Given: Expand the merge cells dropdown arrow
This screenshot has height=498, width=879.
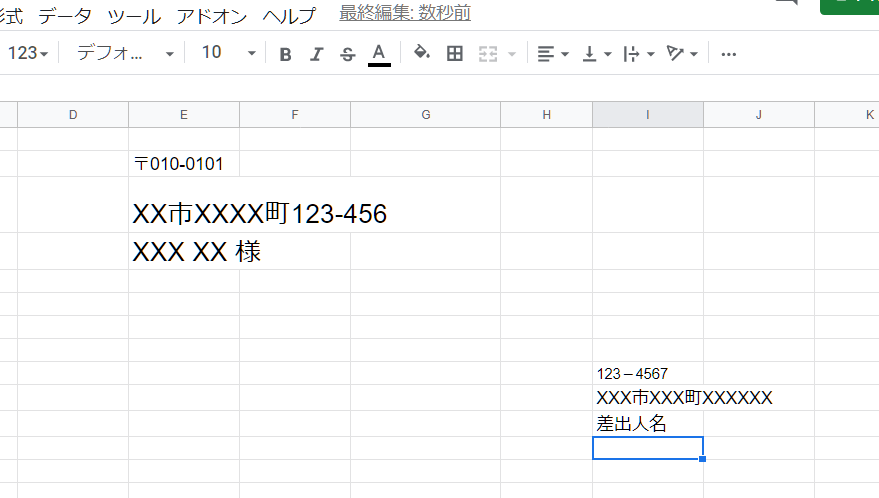Looking at the screenshot, I should tap(511, 54).
